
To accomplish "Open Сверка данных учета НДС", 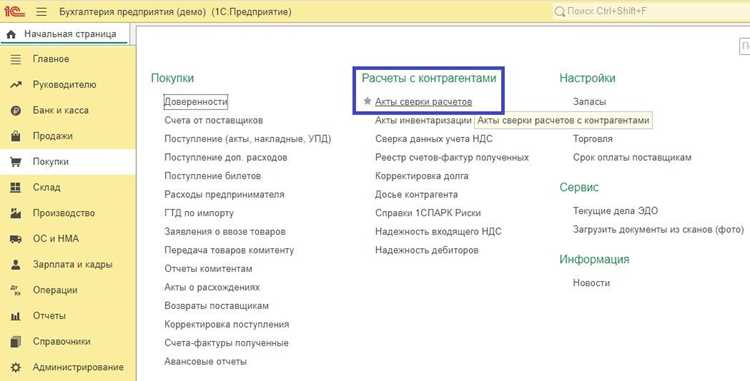I will [x=434, y=139].
